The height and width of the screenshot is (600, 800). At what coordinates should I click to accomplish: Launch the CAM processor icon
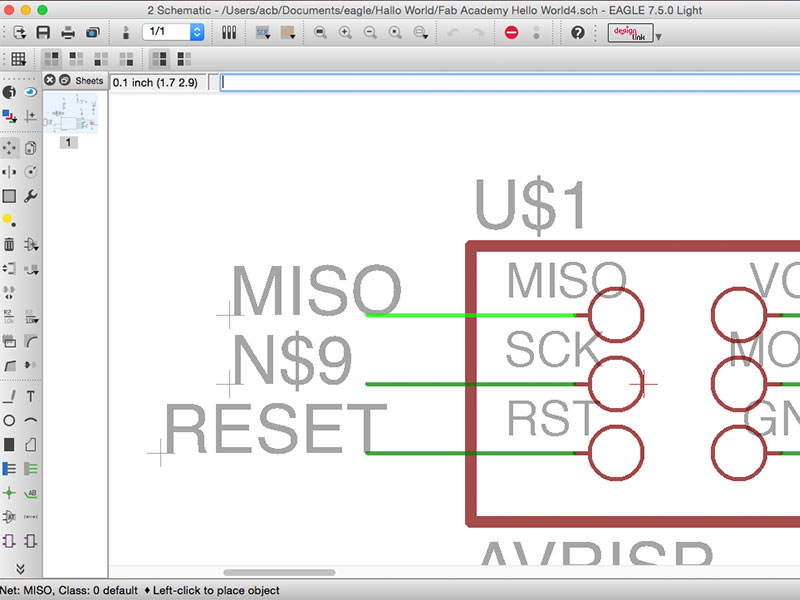pos(93,33)
